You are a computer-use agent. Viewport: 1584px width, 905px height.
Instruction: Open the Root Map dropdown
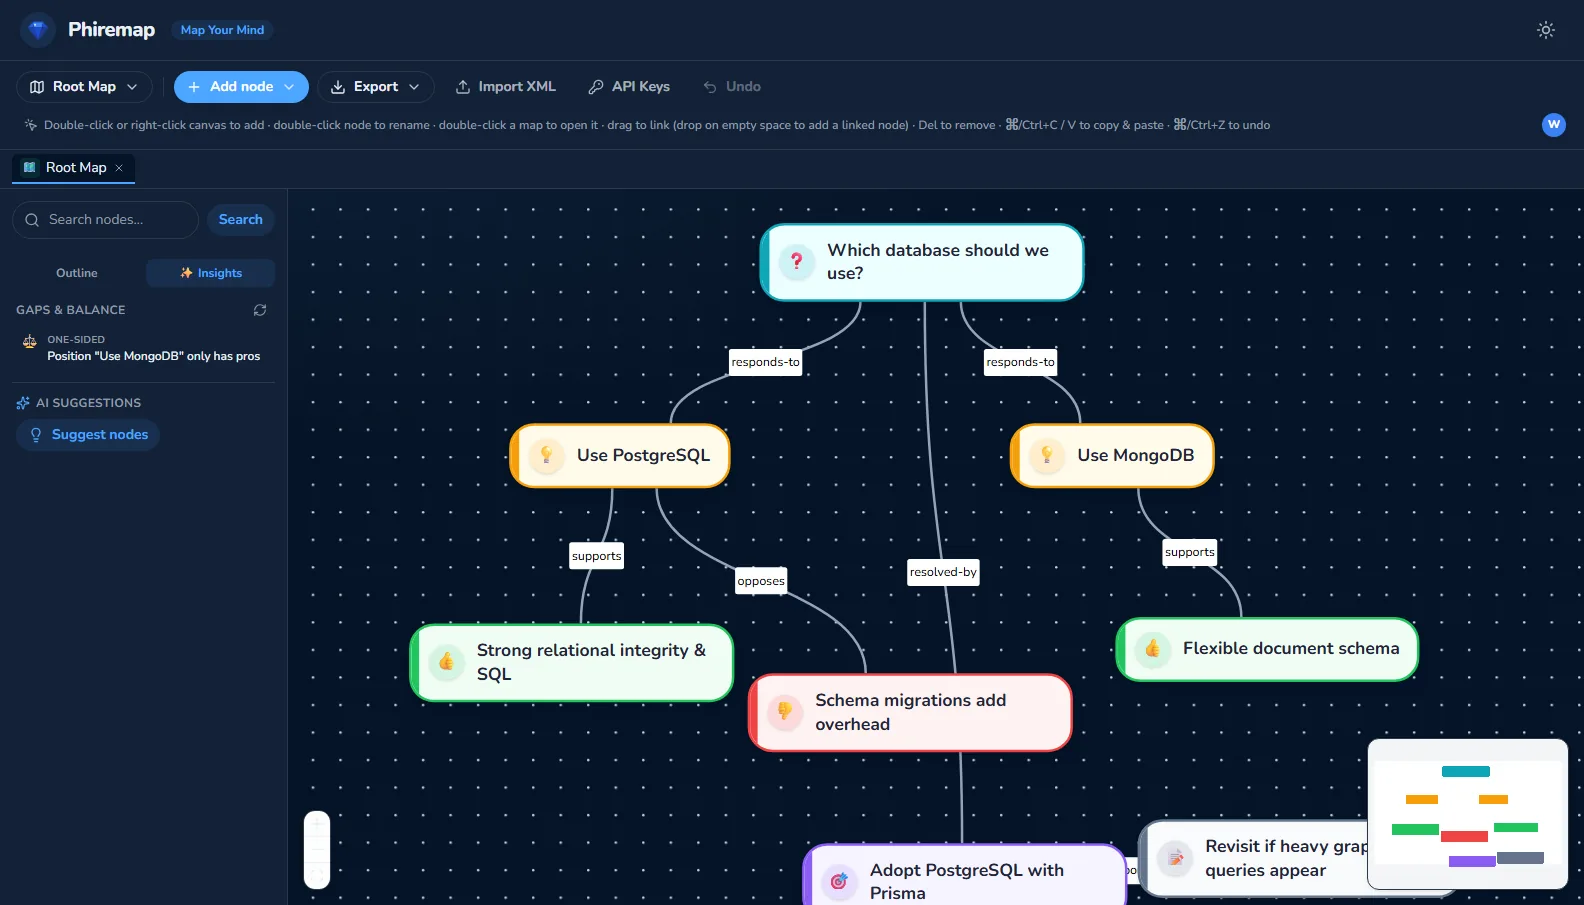84,87
